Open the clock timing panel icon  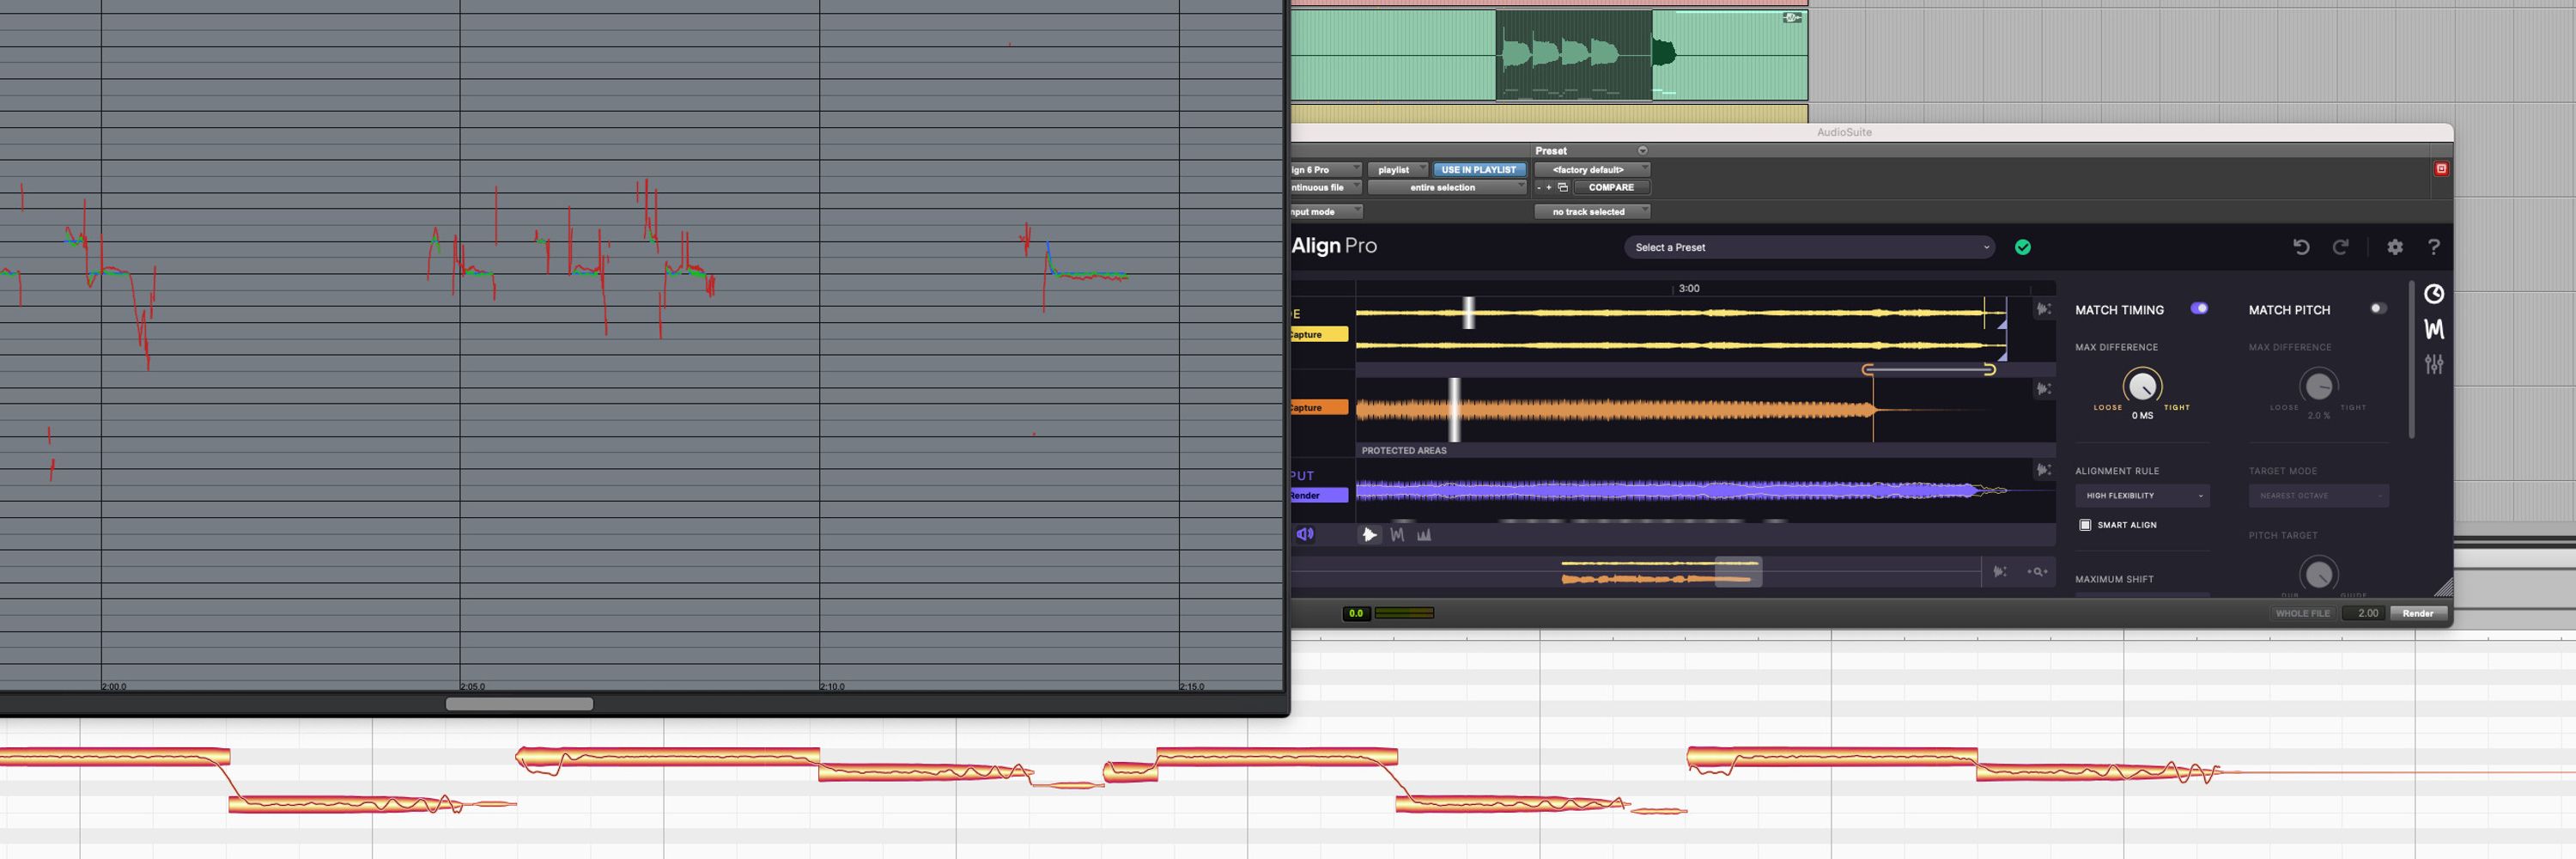(x=2434, y=294)
